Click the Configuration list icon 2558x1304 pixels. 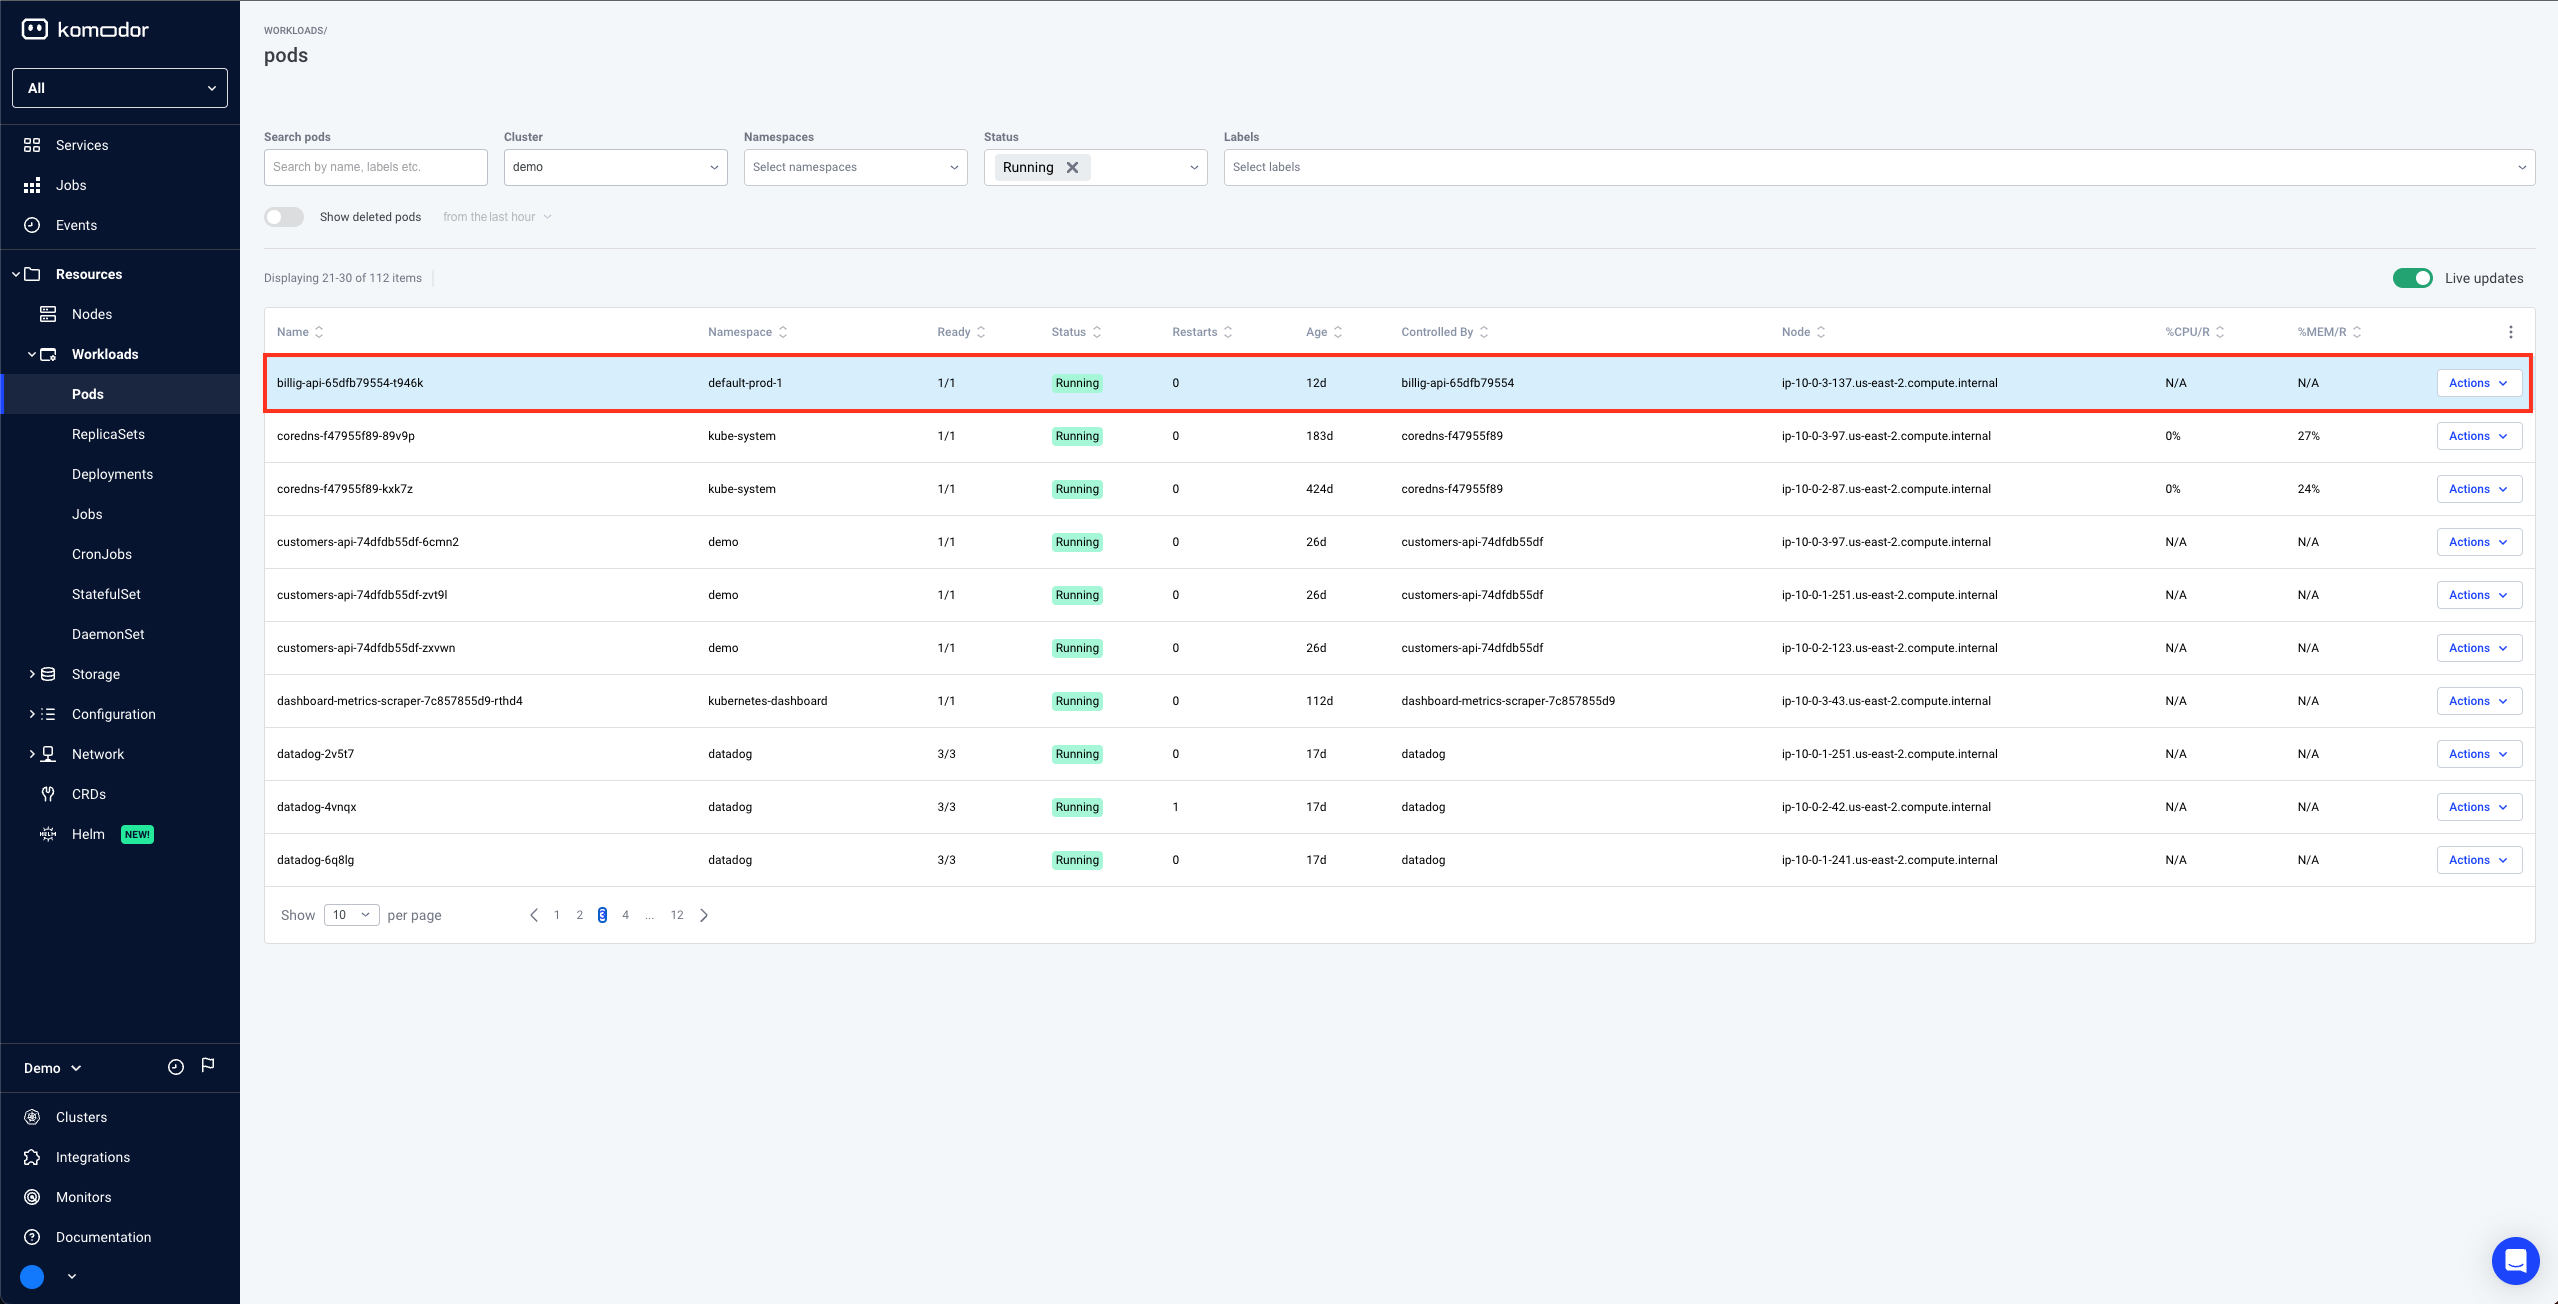(48, 714)
